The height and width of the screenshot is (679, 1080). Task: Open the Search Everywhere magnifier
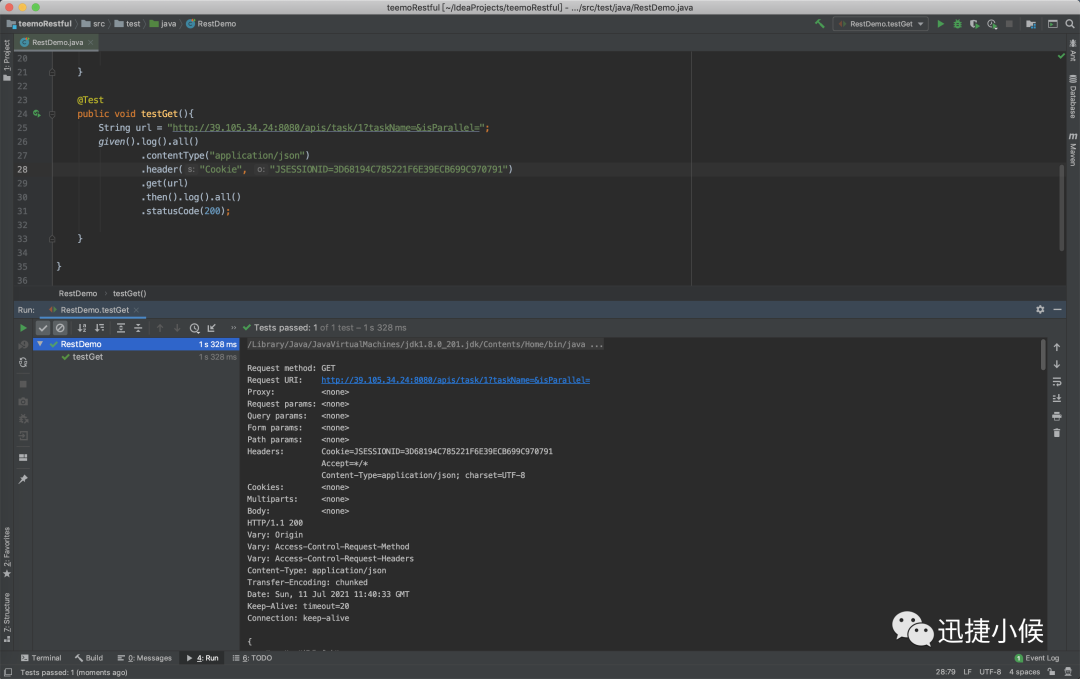(1069, 24)
